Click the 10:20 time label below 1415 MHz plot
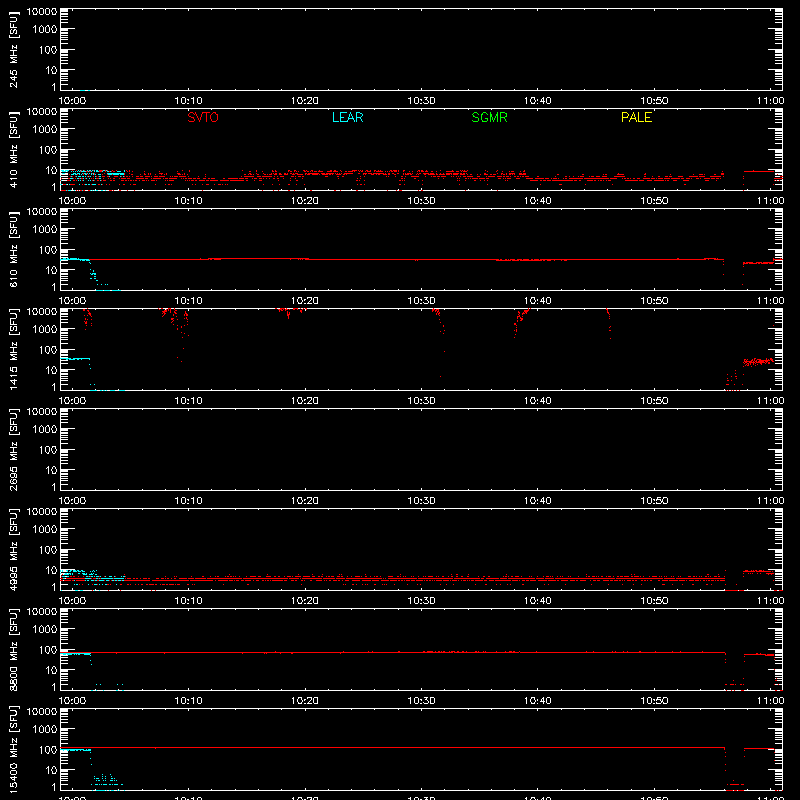This screenshot has width=800, height=800. 305,401
